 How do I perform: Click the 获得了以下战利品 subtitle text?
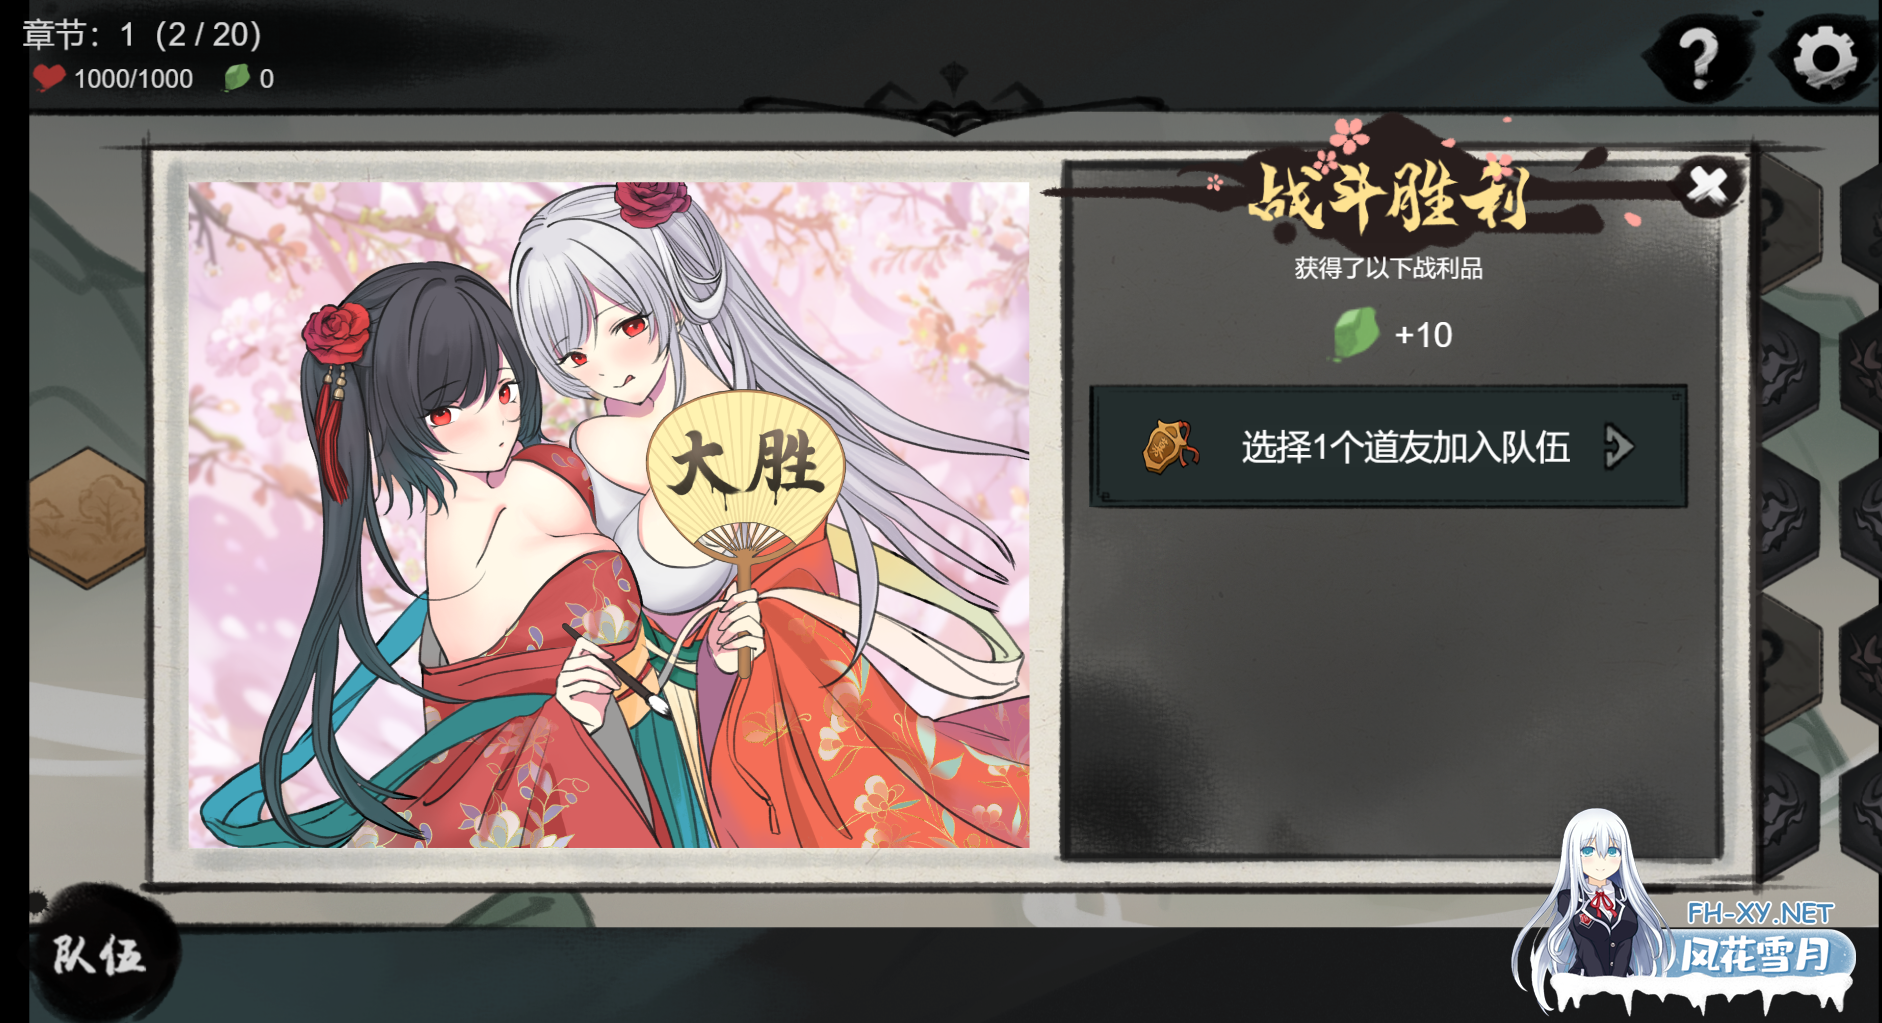[x=1388, y=268]
